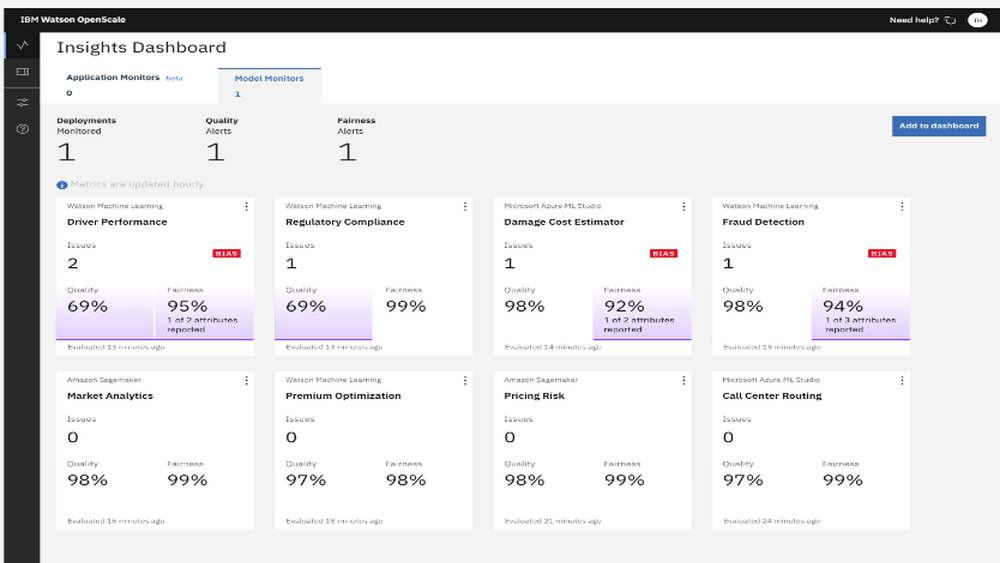Click Market Analytics 99% fairness value
Viewport: 1000px width, 563px height.
188,481
